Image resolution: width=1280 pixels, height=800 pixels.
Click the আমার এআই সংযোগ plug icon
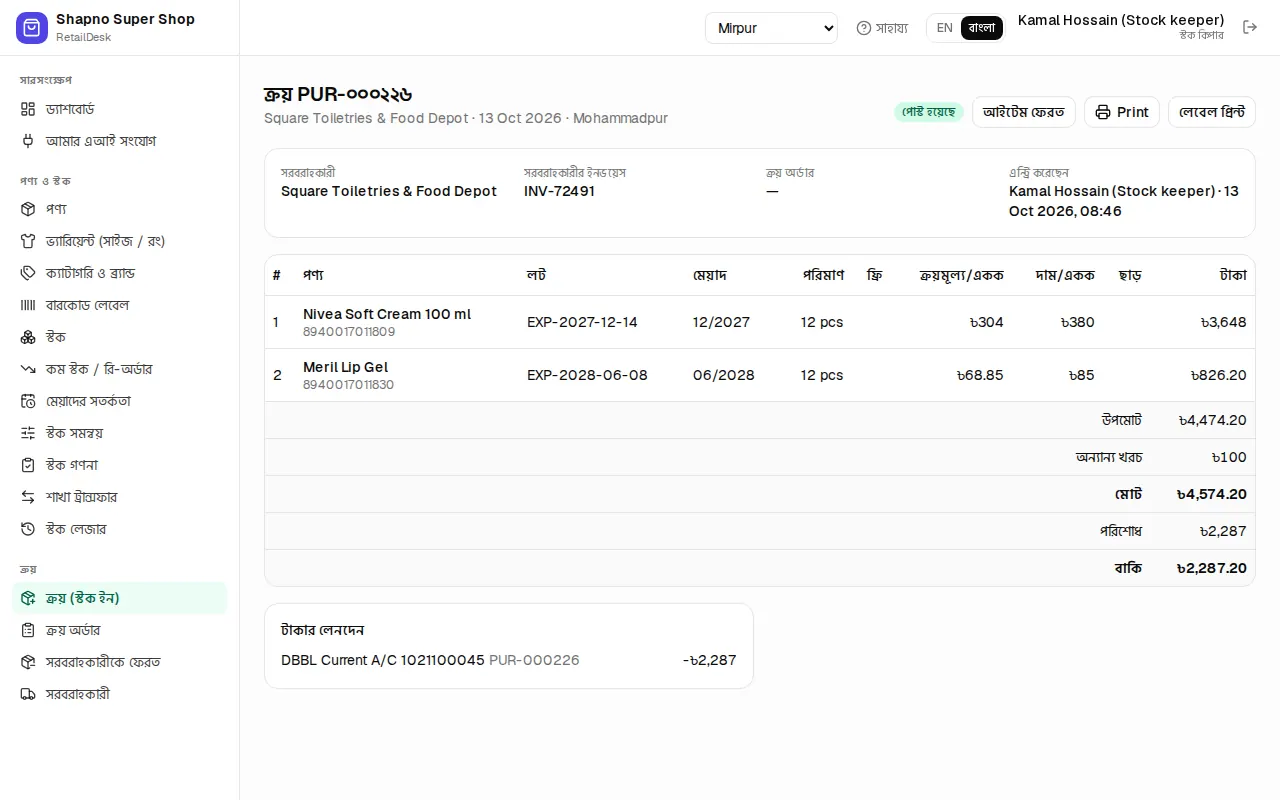(28, 141)
